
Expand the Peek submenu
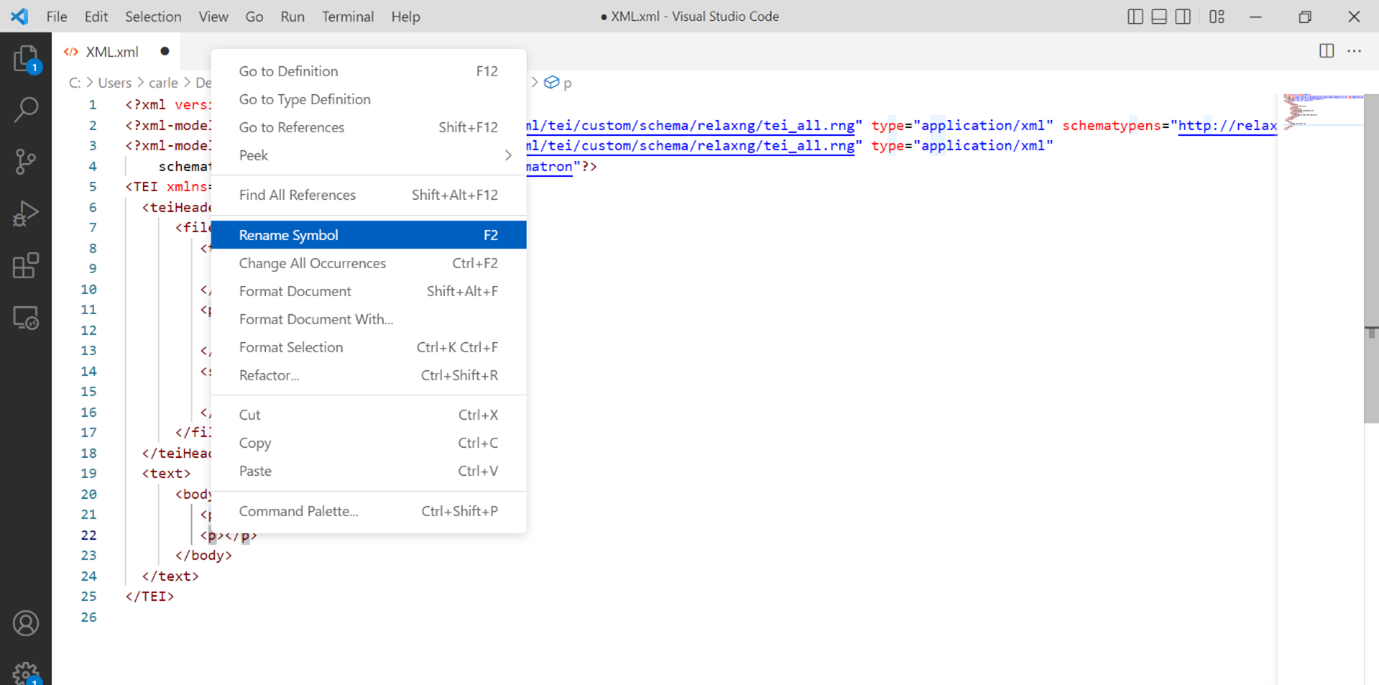click(368, 155)
